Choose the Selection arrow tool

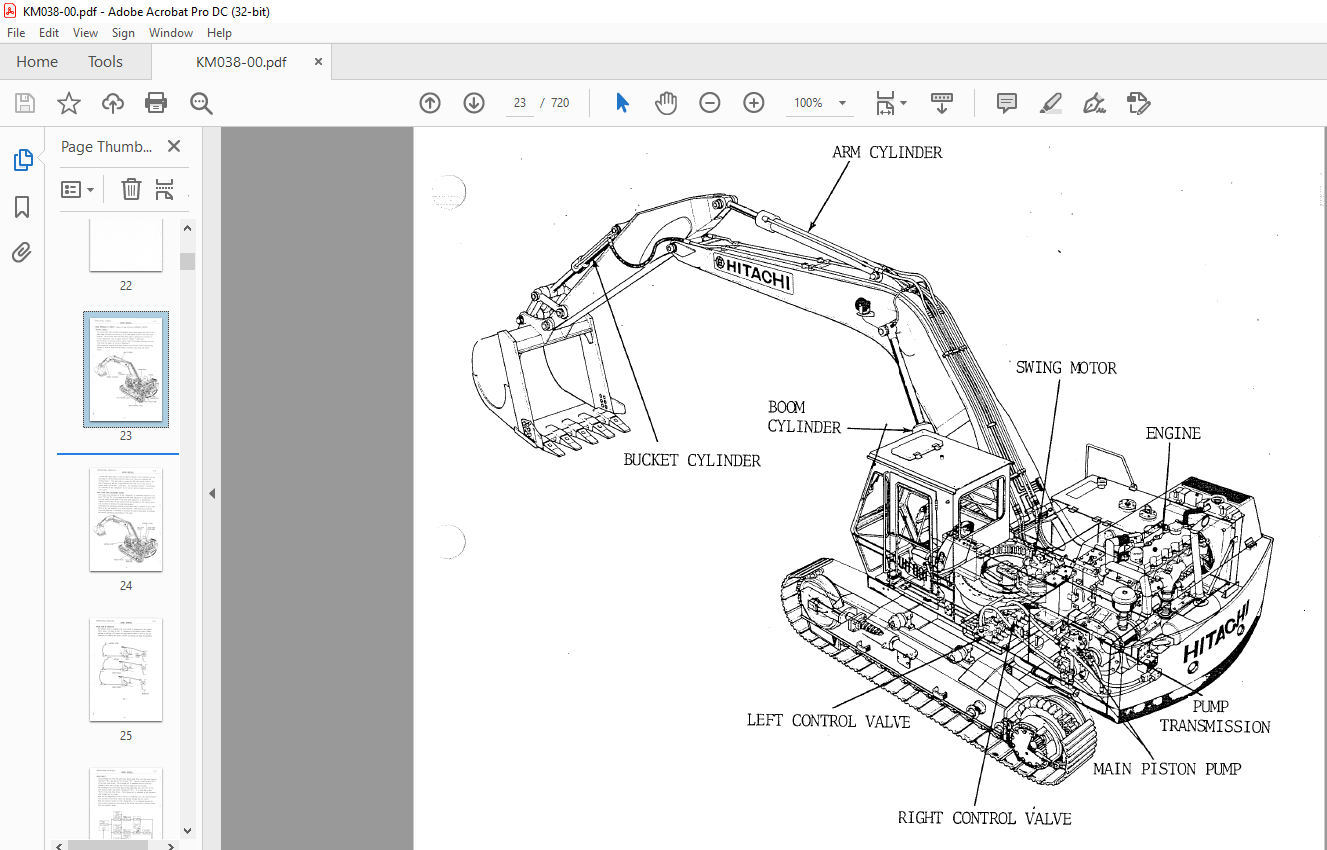point(622,103)
